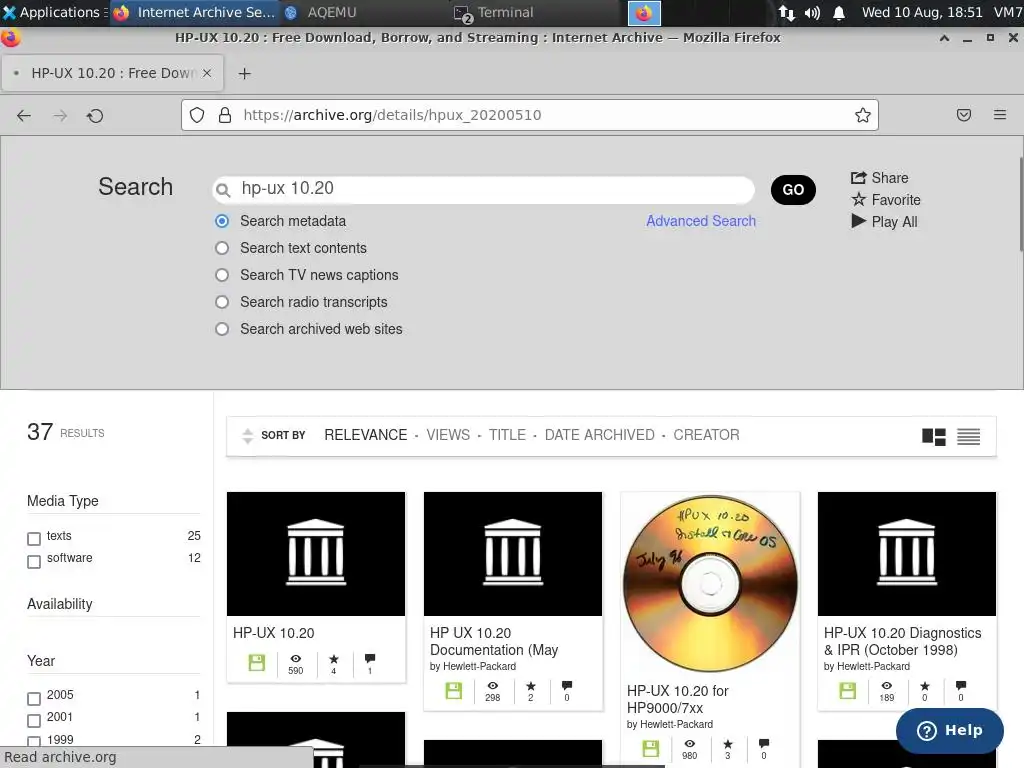Toggle sort direction arrows next to Sort By
This screenshot has width=1024, height=768.
pos(248,436)
